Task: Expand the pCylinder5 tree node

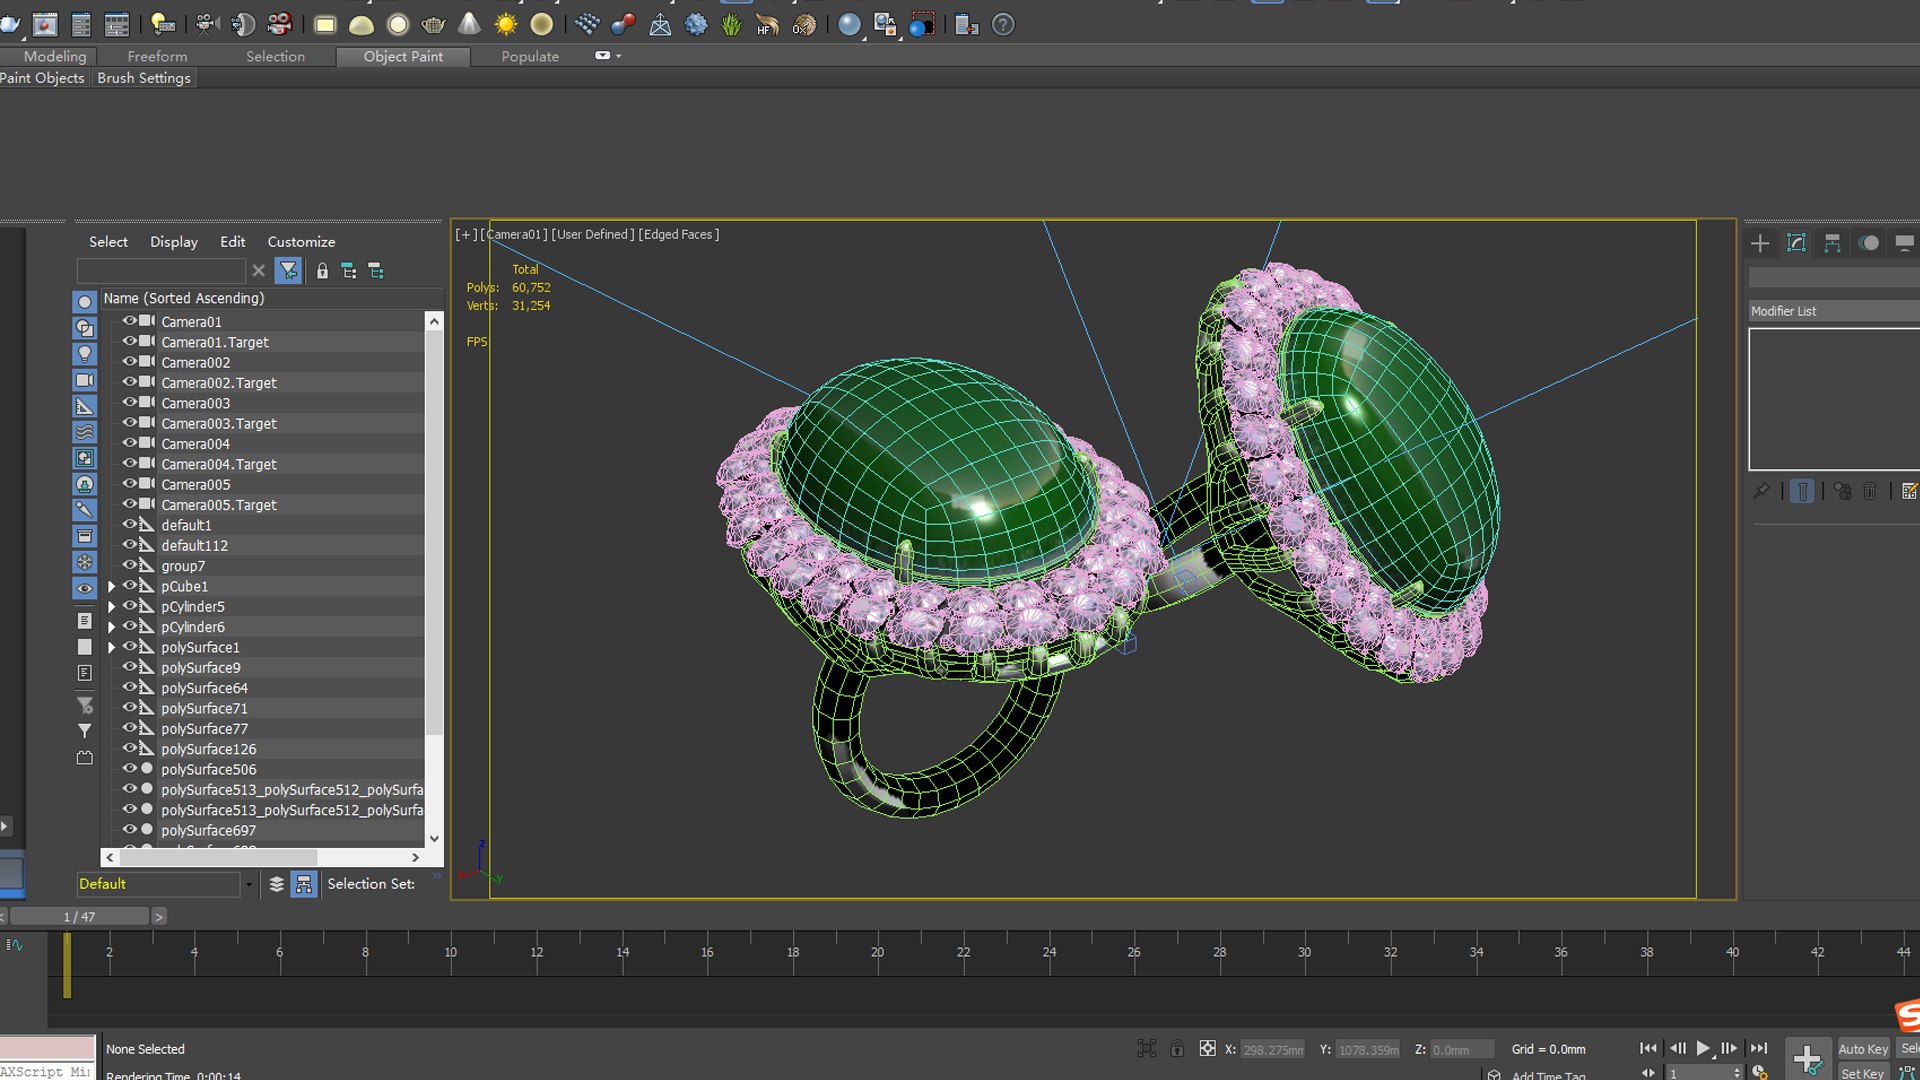Action: [x=111, y=607]
